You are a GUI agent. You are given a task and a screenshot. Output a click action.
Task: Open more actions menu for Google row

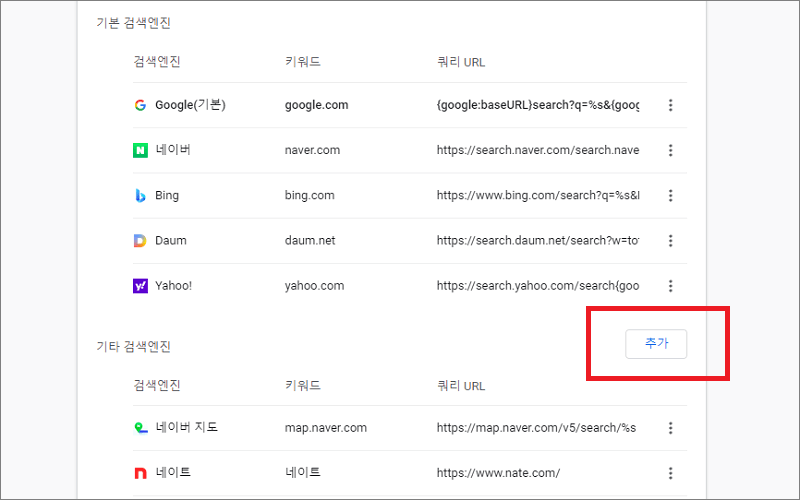pyautogui.click(x=670, y=105)
